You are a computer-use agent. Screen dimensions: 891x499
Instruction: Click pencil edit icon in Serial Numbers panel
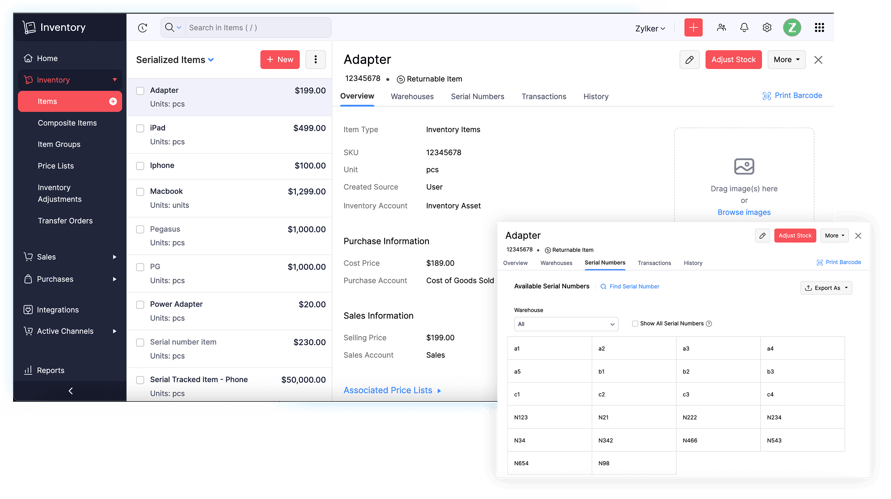click(763, 235)
